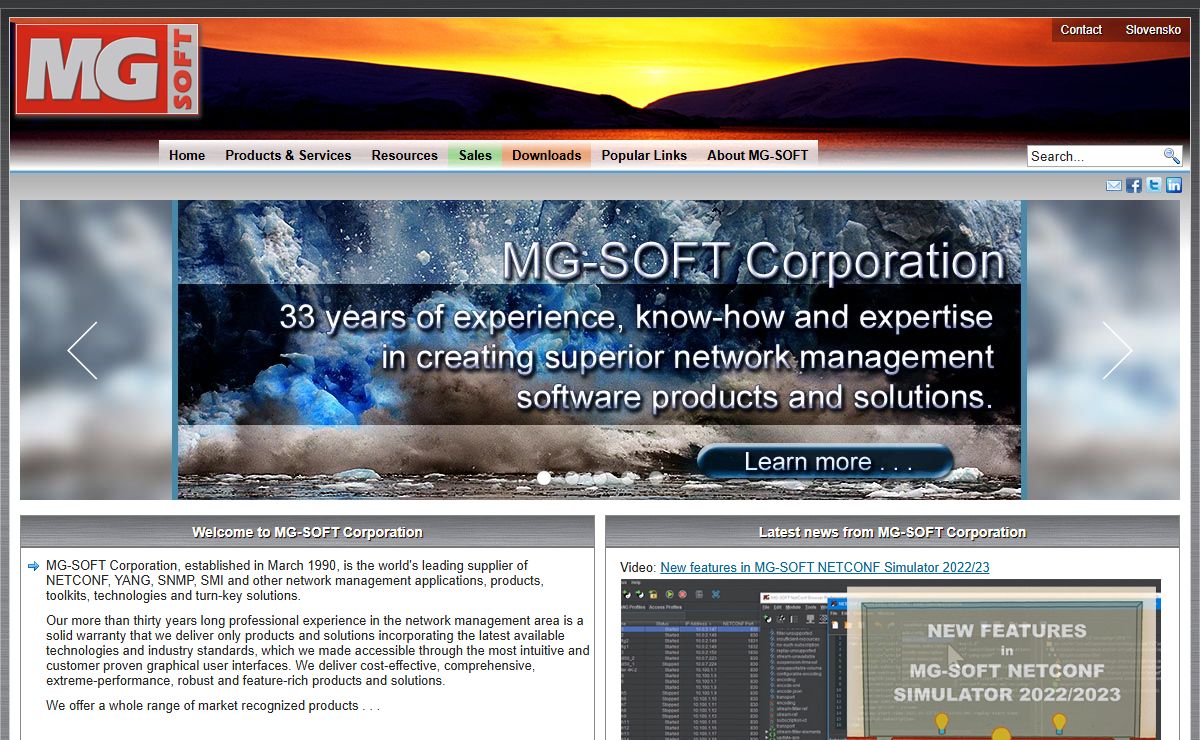Image resolution: width=1200 pixels, height=740 pixels.
Task: Open the orange Downloads menu item
Action: (546, 155)
